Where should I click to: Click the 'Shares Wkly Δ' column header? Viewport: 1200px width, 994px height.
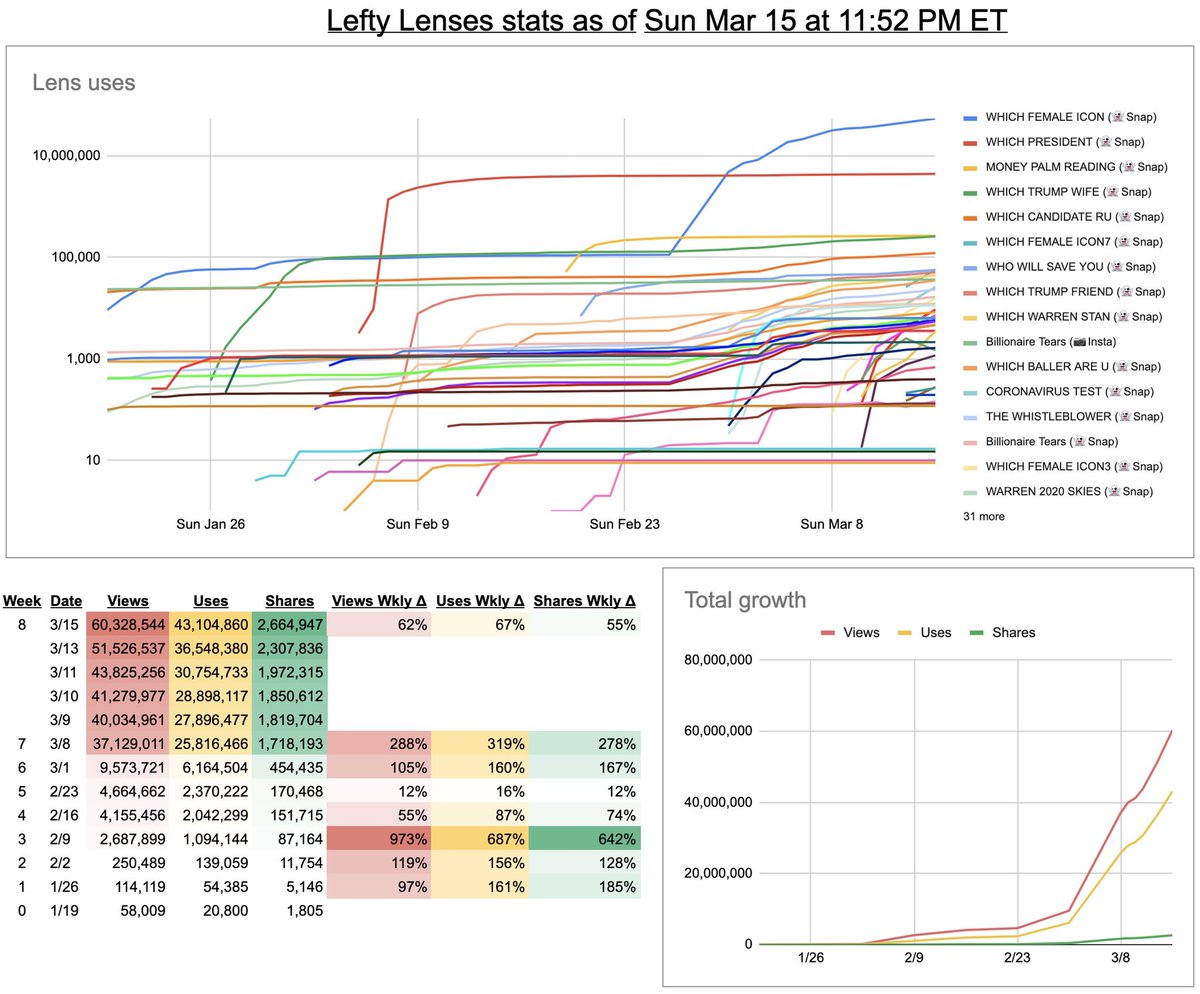pyautogui.click(x=584, y=601)
